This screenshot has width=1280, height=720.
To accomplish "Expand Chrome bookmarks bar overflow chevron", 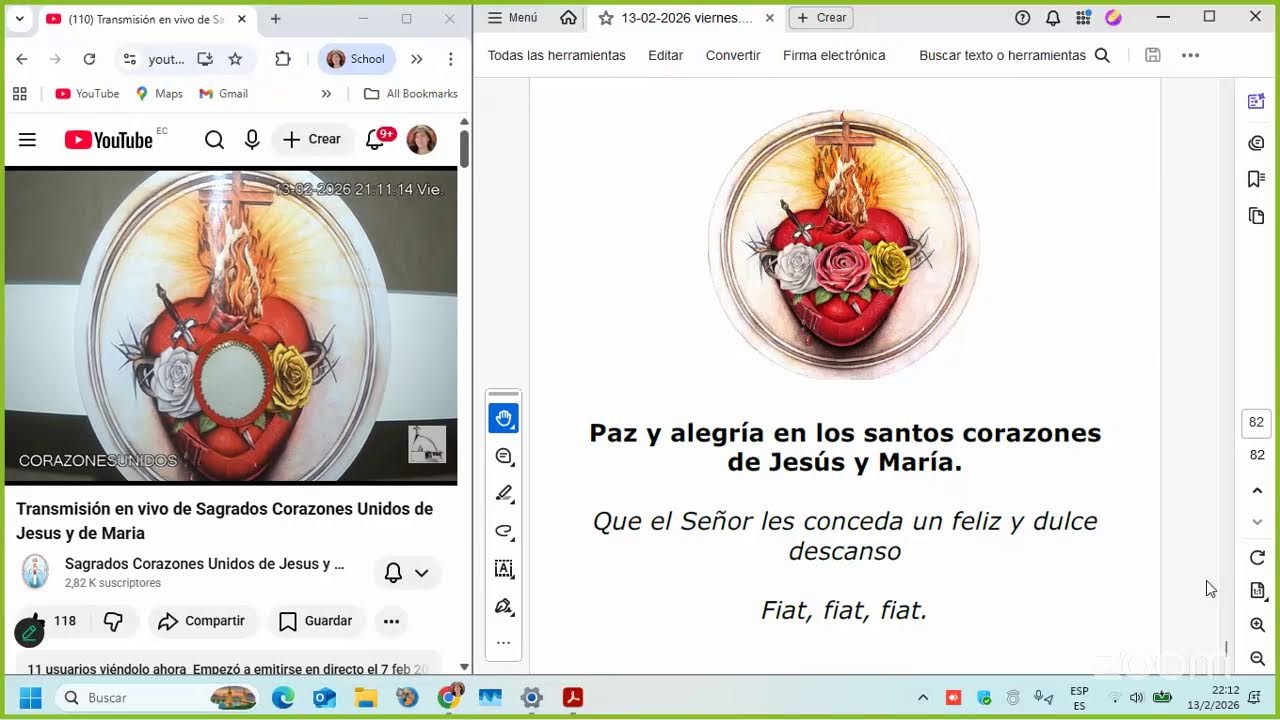I will 326,93.
